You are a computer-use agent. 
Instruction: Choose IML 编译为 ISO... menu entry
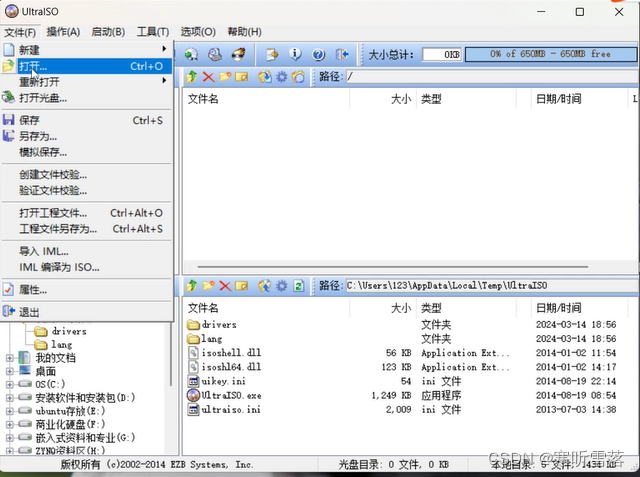[x=87, y=267]
